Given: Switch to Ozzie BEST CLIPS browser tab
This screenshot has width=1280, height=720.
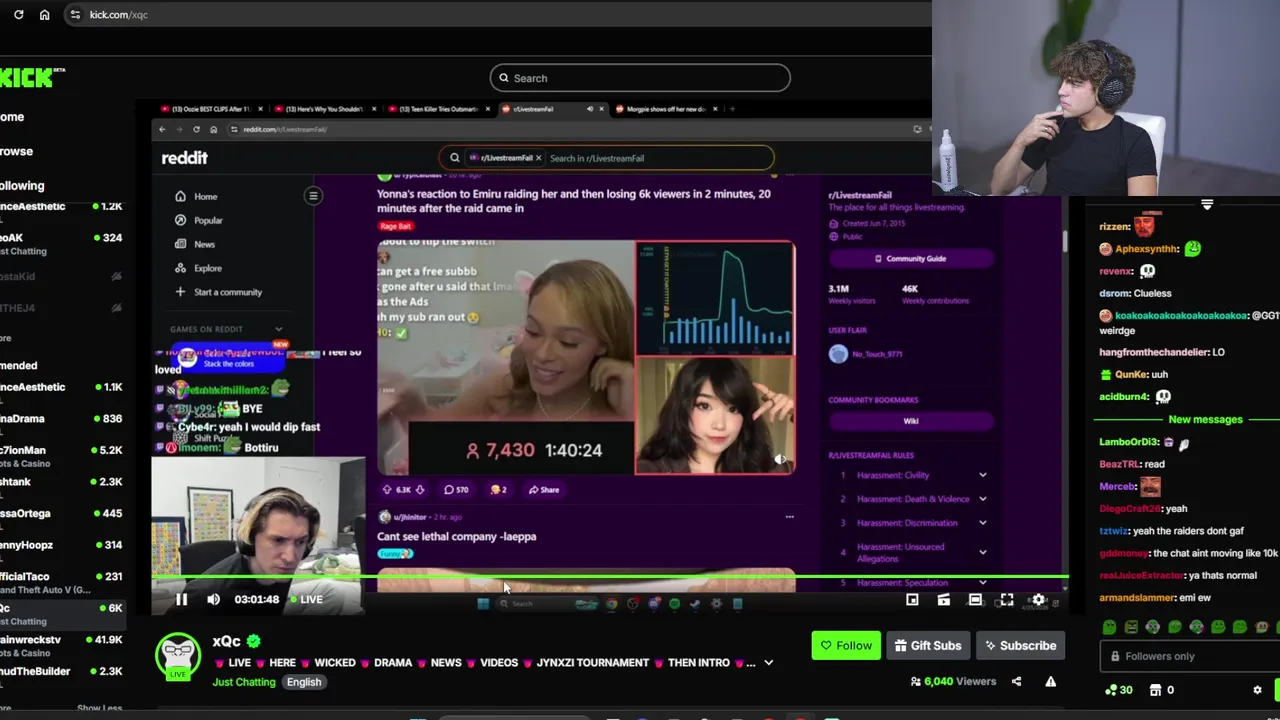Looking at the screenshot, I should point(210,109).
